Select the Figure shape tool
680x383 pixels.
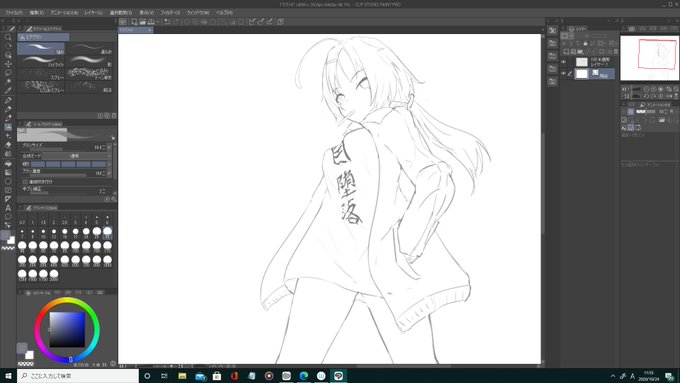pyautogui.click(x=8, y=181)
